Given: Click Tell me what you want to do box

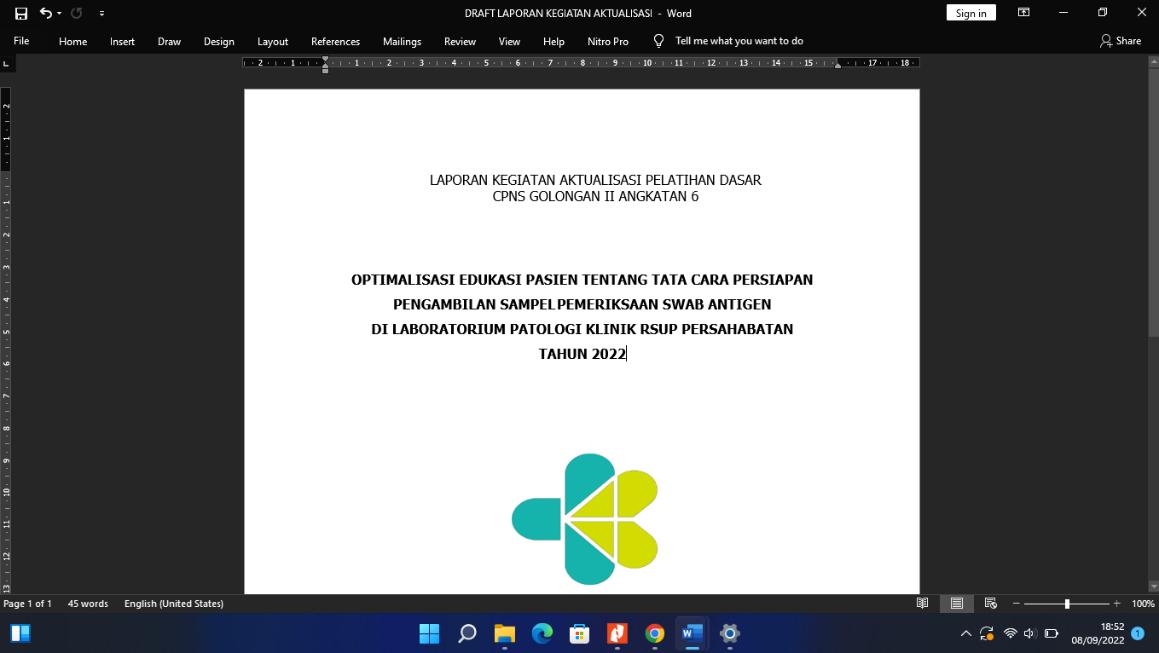Looking at the screenshot, I should point(739,41).
